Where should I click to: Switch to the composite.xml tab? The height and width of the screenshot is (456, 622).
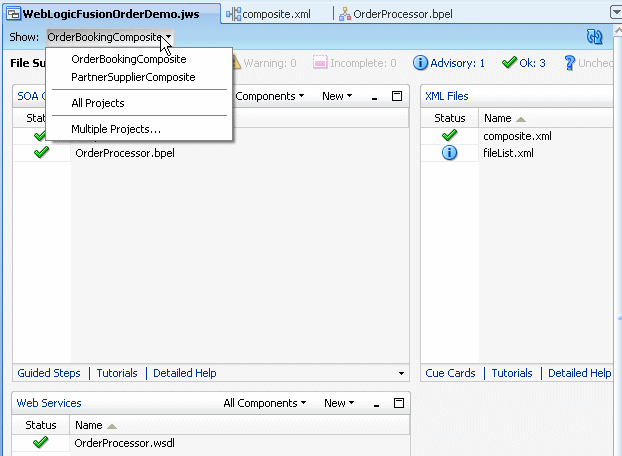point(276,14)
